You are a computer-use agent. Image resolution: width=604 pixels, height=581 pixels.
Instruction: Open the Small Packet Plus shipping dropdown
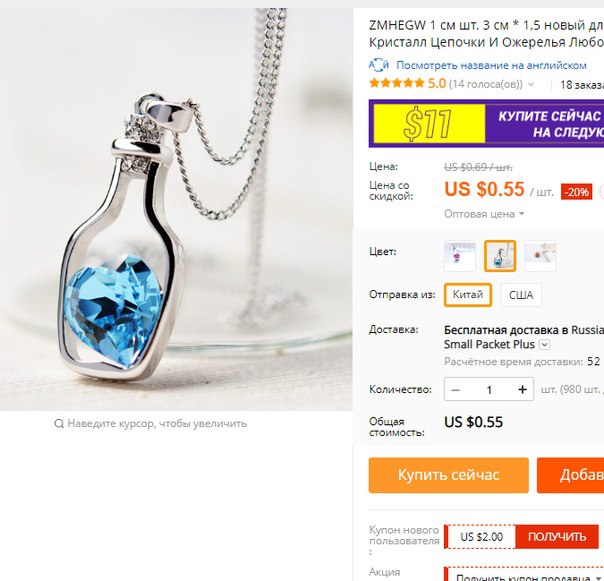(544, 344)
